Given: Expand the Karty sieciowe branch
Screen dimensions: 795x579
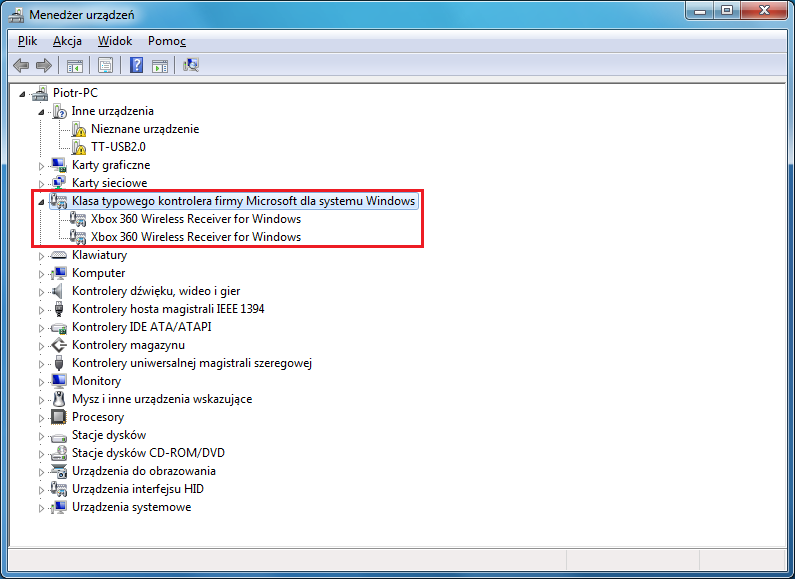Looking at the screenshot, I should [x=42, y=184].
